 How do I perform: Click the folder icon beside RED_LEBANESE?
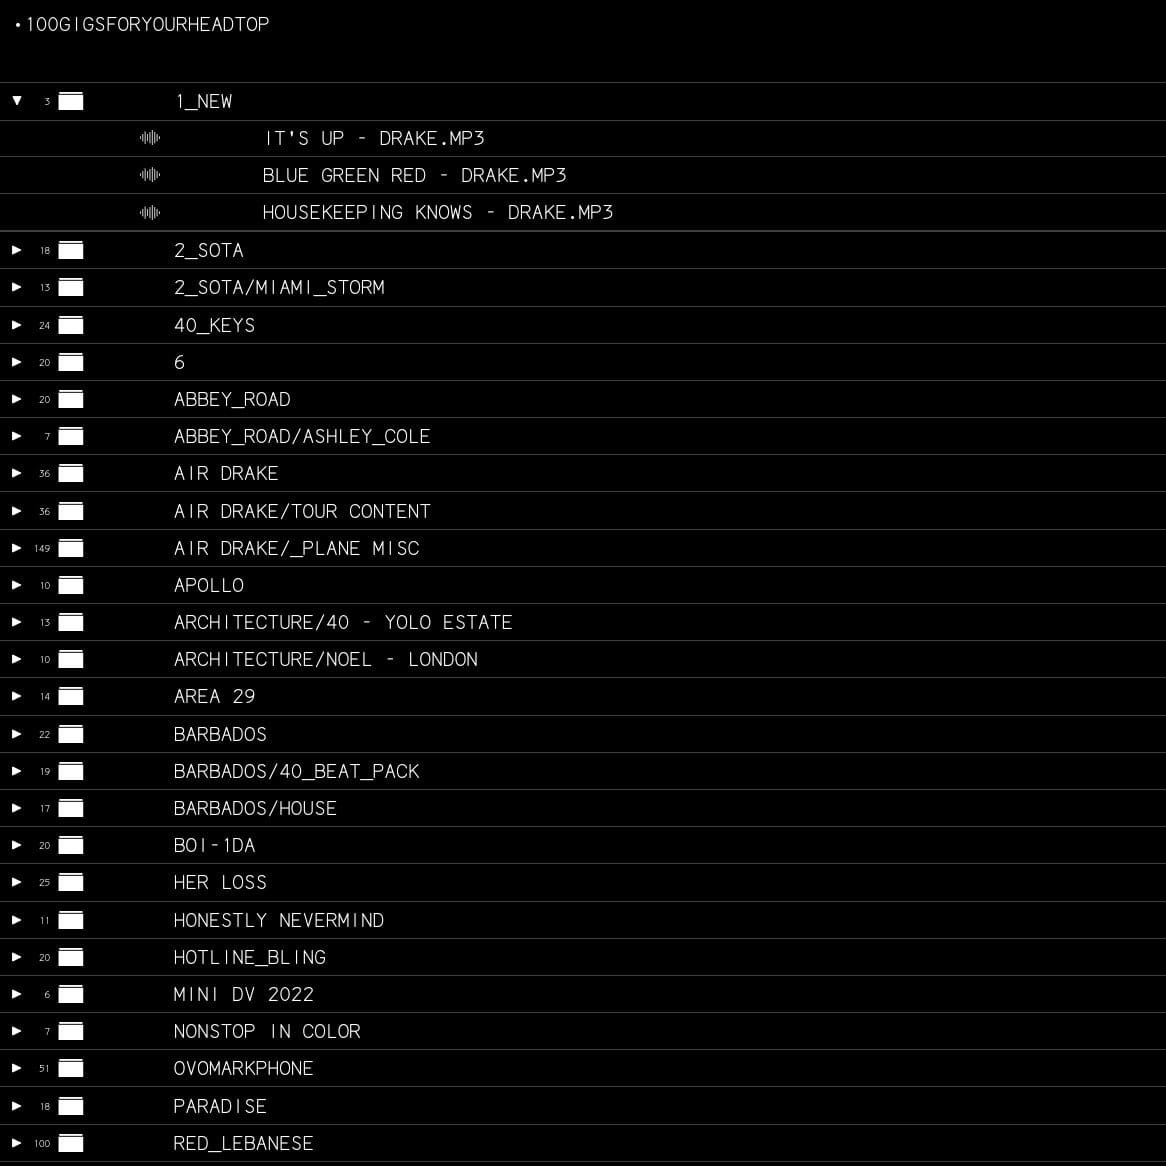pos(71,1143)
